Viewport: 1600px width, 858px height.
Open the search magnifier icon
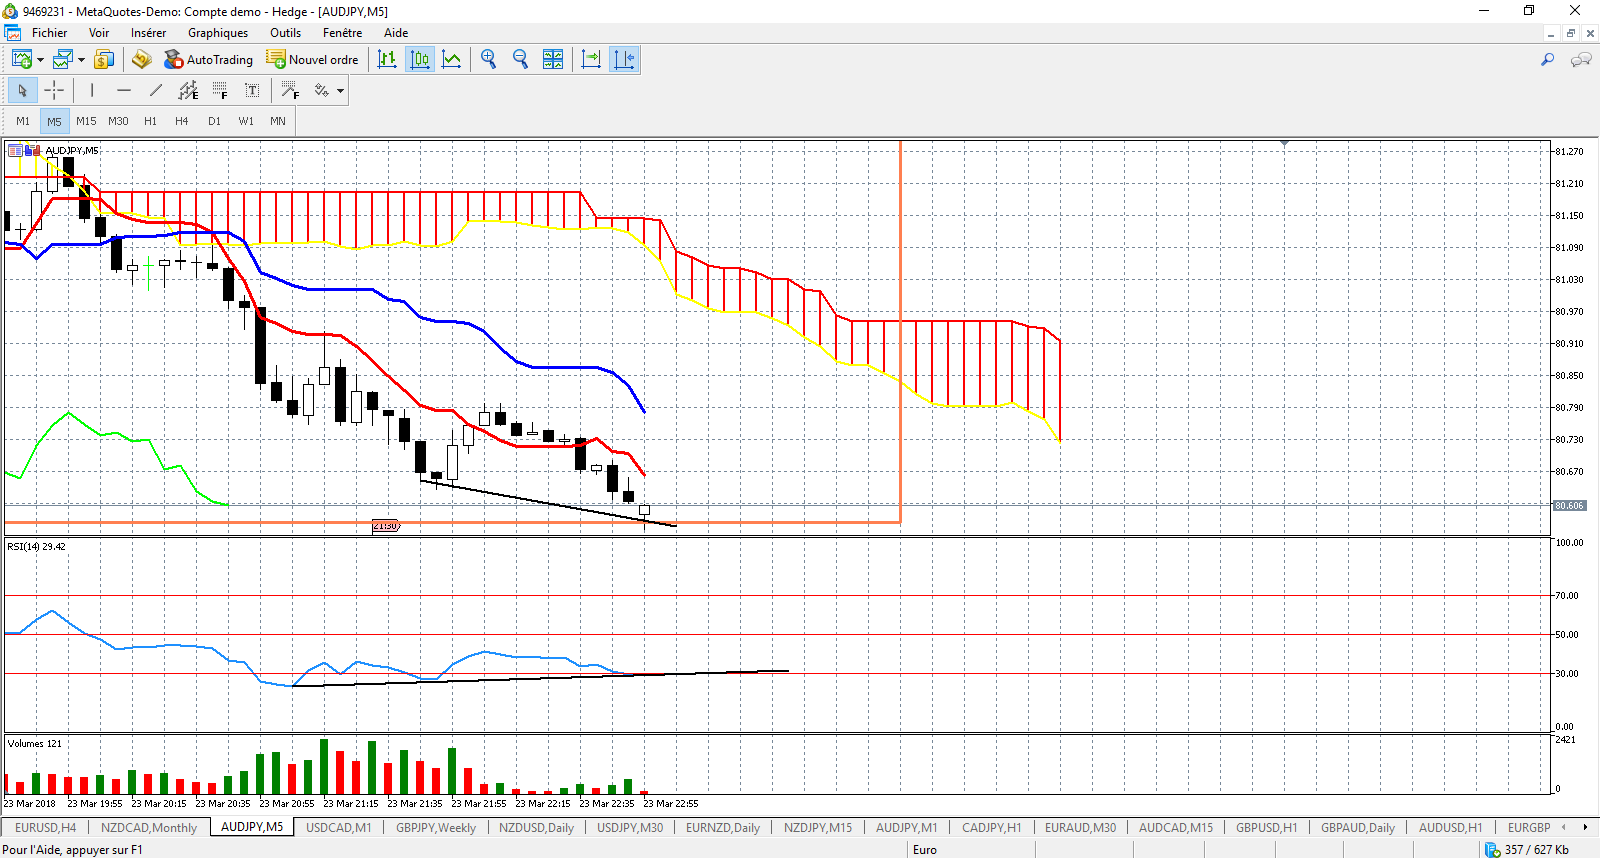tap(1548, 60)
